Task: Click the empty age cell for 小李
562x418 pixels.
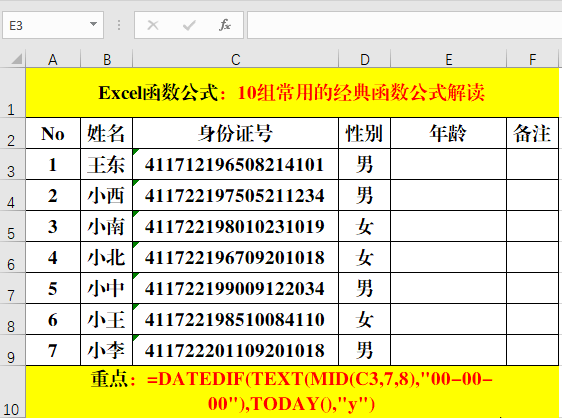Action: [x=448, y=350]
